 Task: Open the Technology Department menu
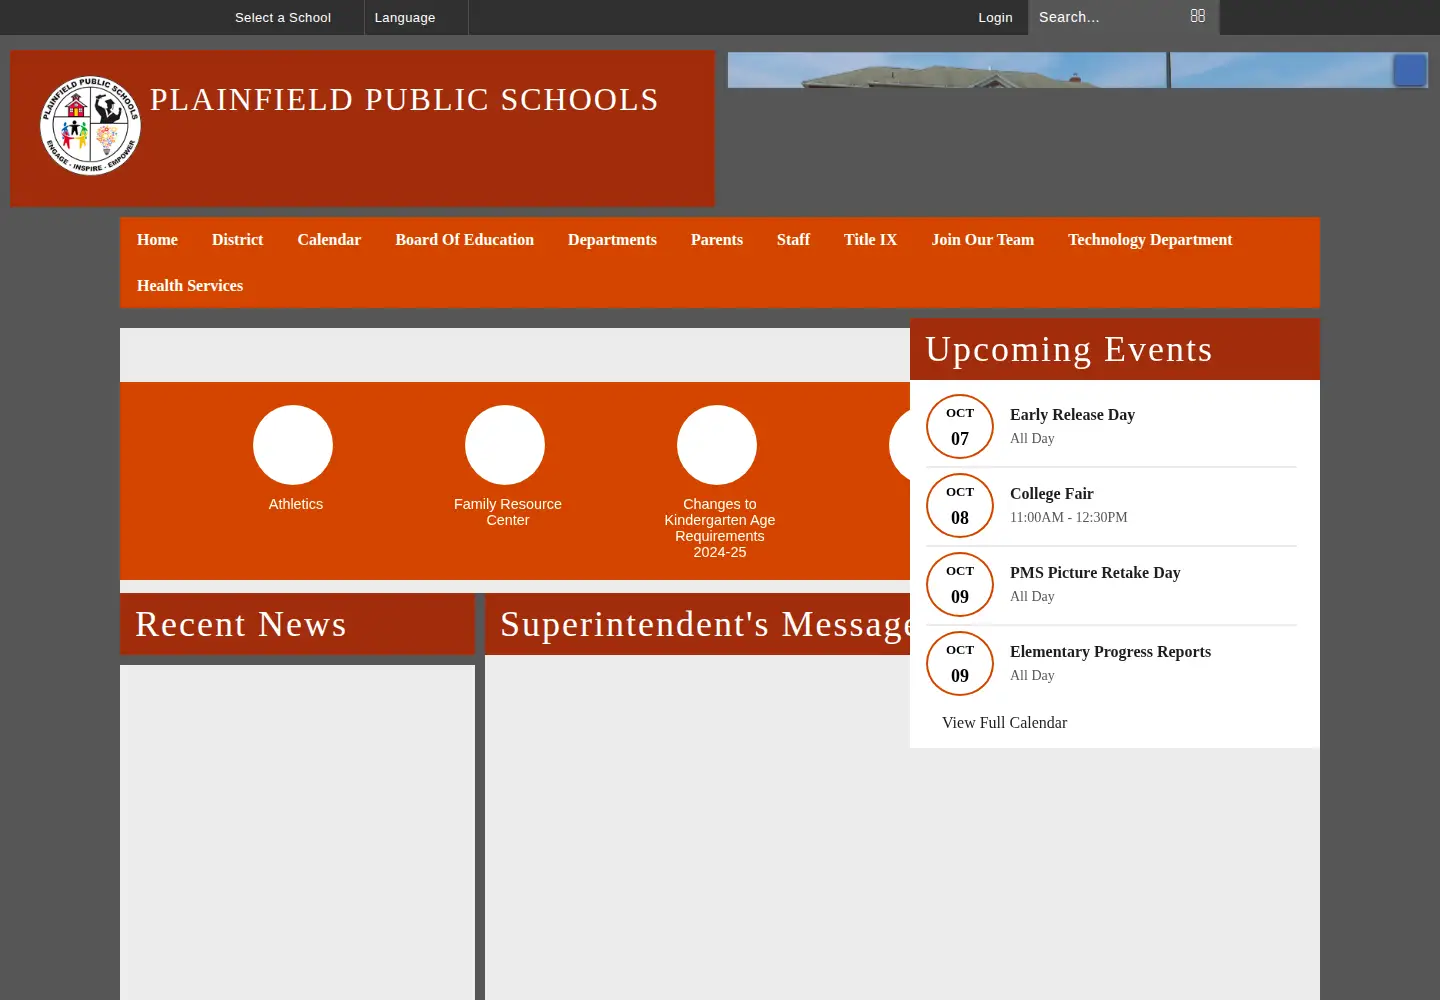[1150, 240]
